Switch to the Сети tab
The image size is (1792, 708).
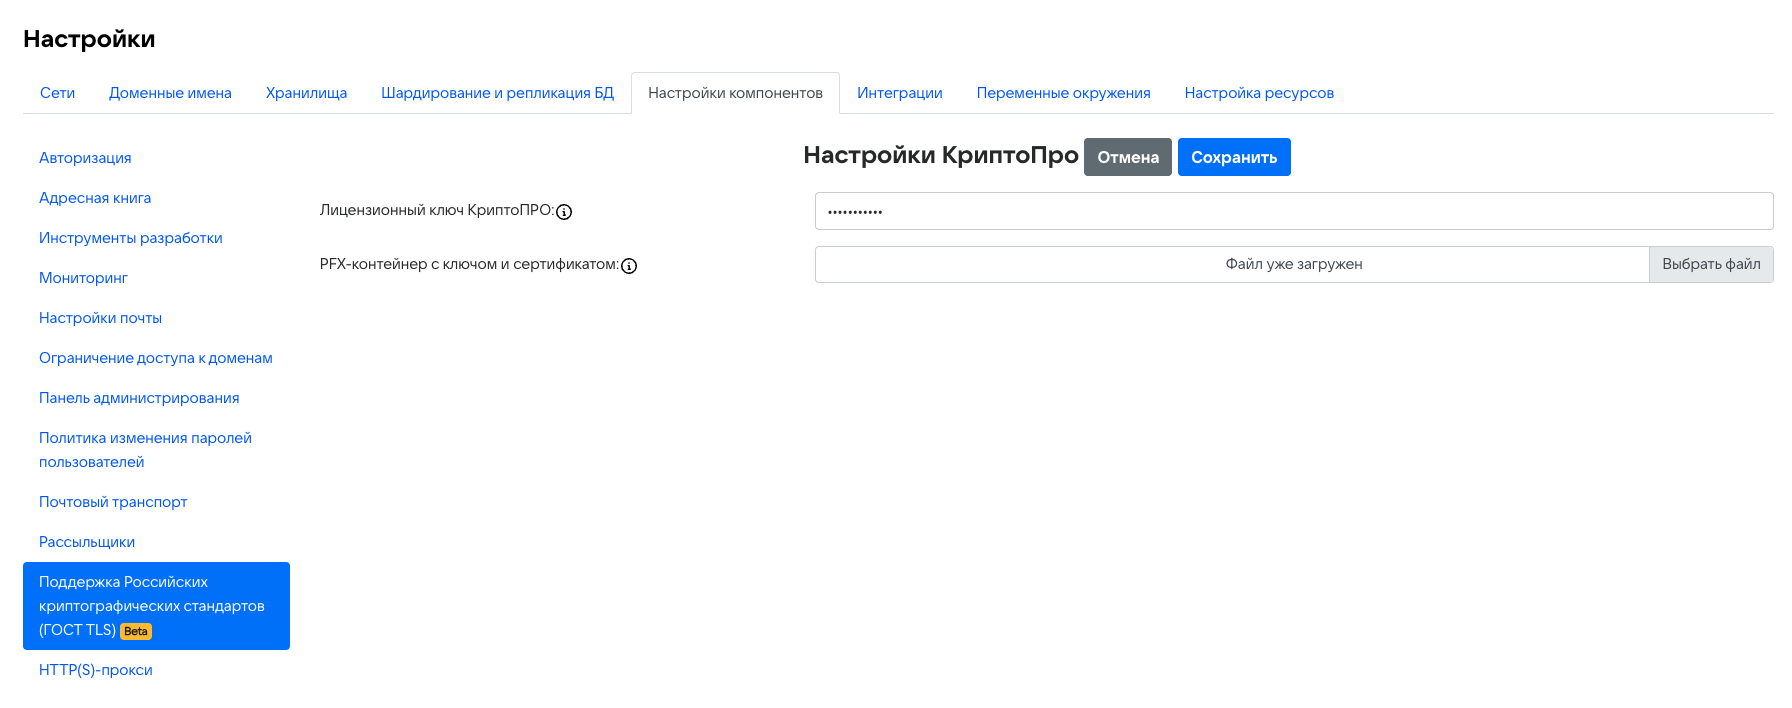[x=58, y=93]
